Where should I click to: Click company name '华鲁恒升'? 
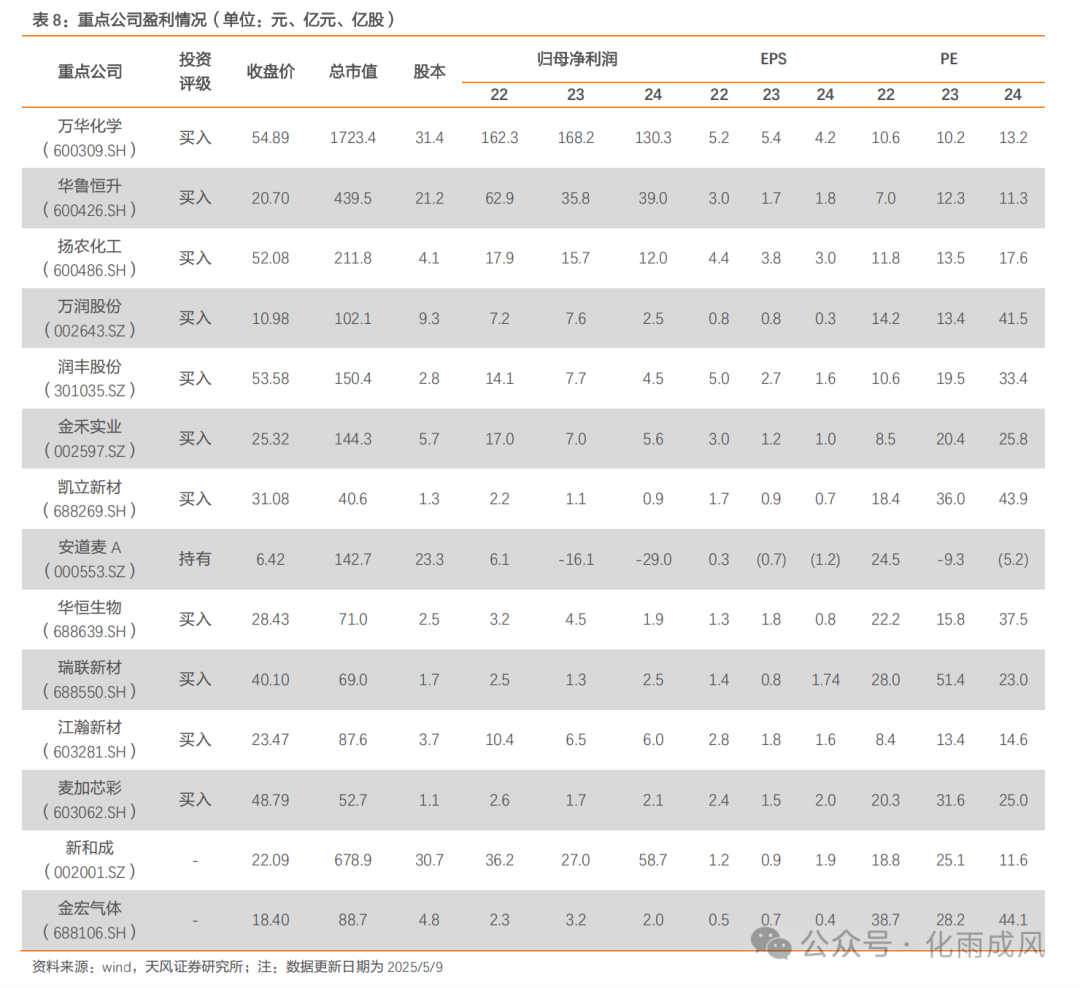point(90,186)
